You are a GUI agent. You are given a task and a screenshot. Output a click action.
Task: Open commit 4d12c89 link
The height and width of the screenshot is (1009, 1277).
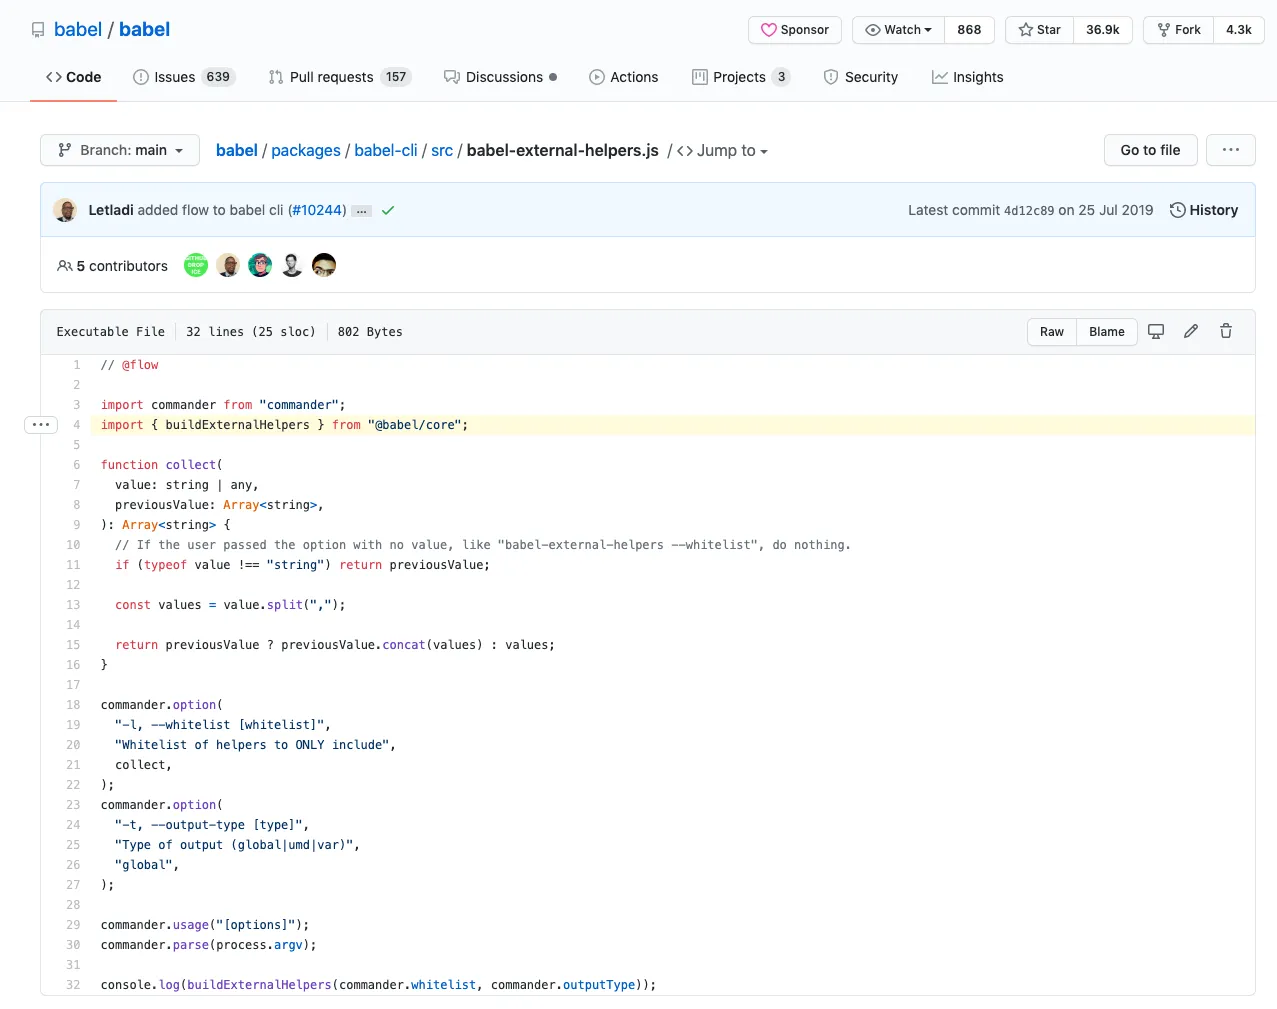click(1029, 210)
